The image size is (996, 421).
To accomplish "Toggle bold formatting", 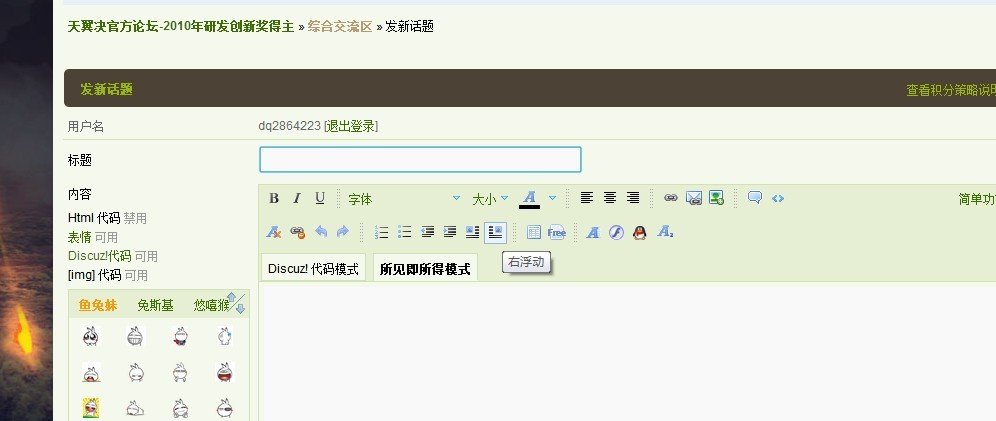I will 274,198.
